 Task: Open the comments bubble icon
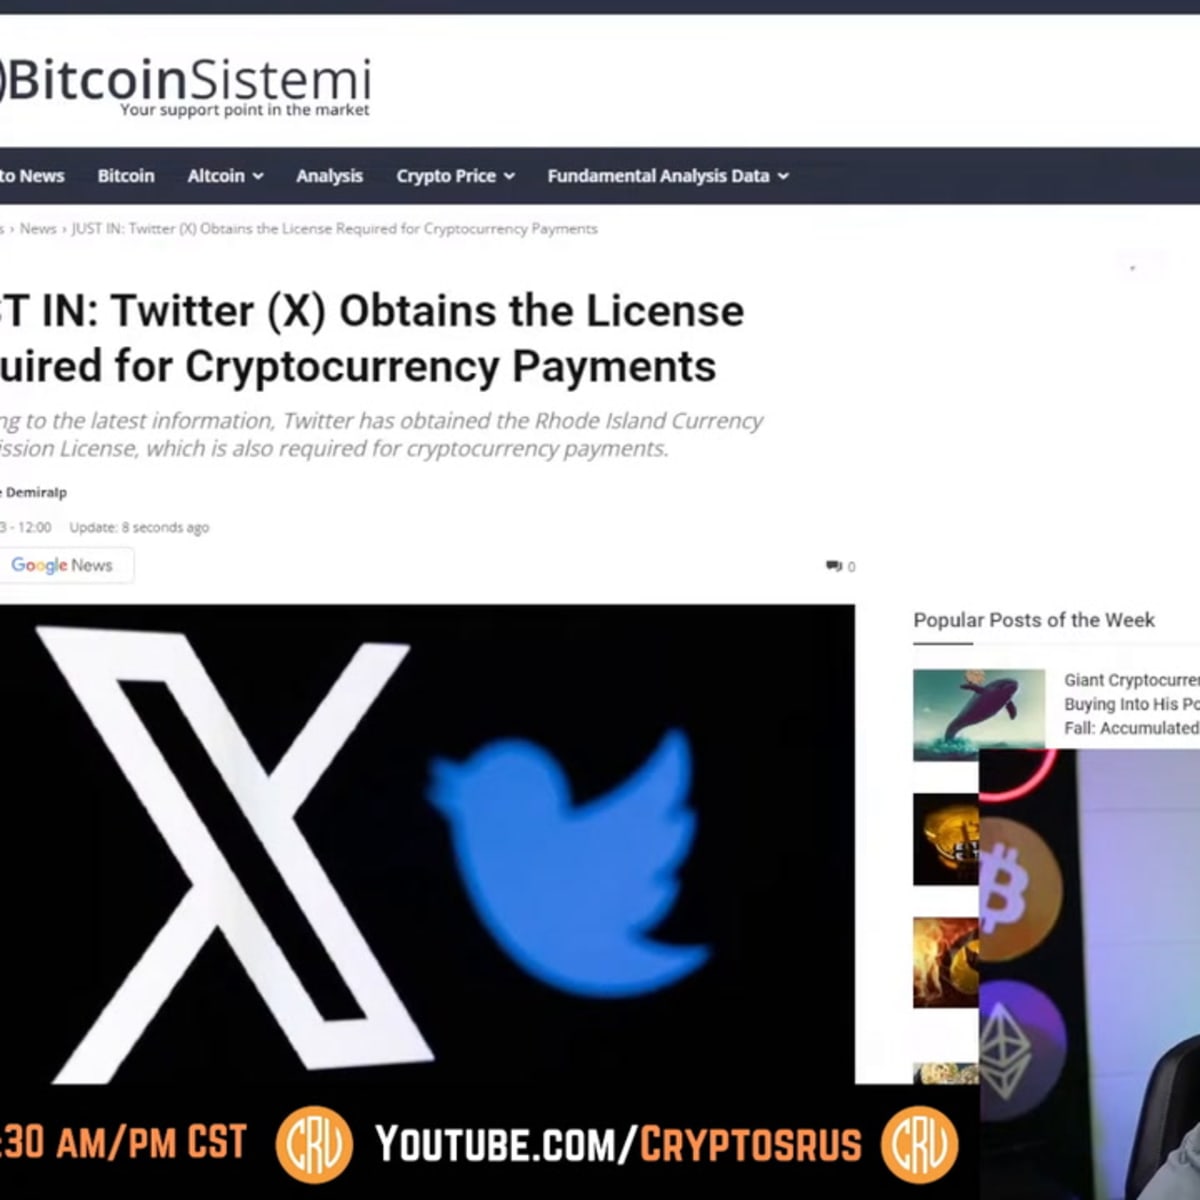(833, 566)
